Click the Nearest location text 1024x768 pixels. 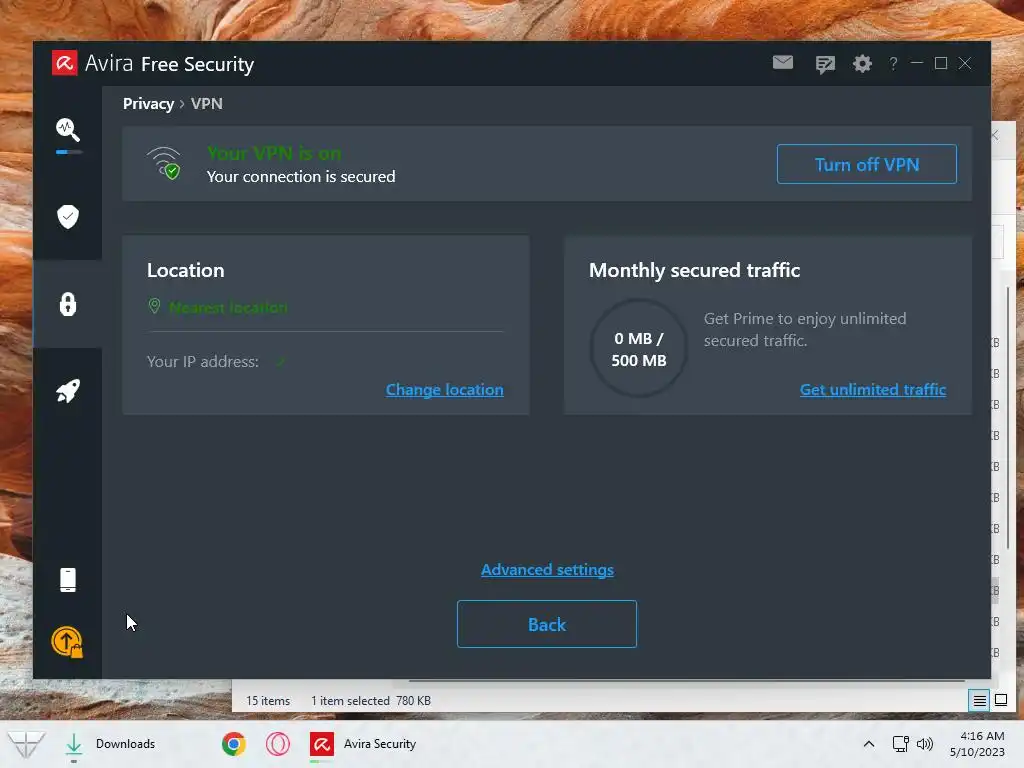pyautogui.click(x=228, y=308)
